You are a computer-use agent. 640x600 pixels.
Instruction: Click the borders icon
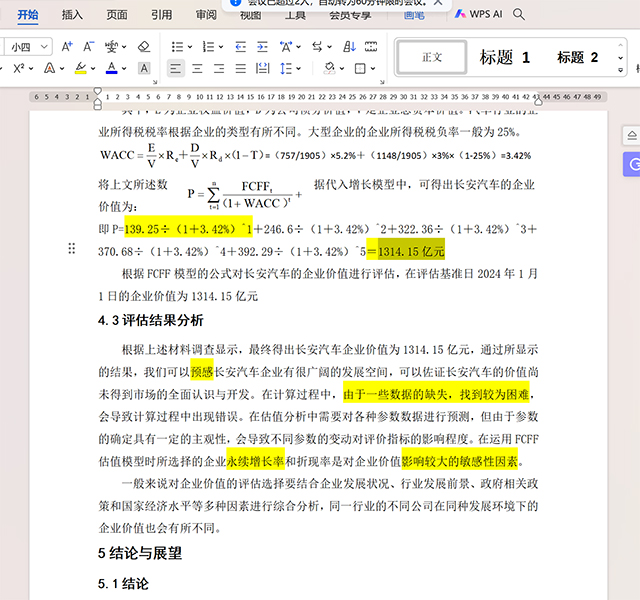[360, 68]
